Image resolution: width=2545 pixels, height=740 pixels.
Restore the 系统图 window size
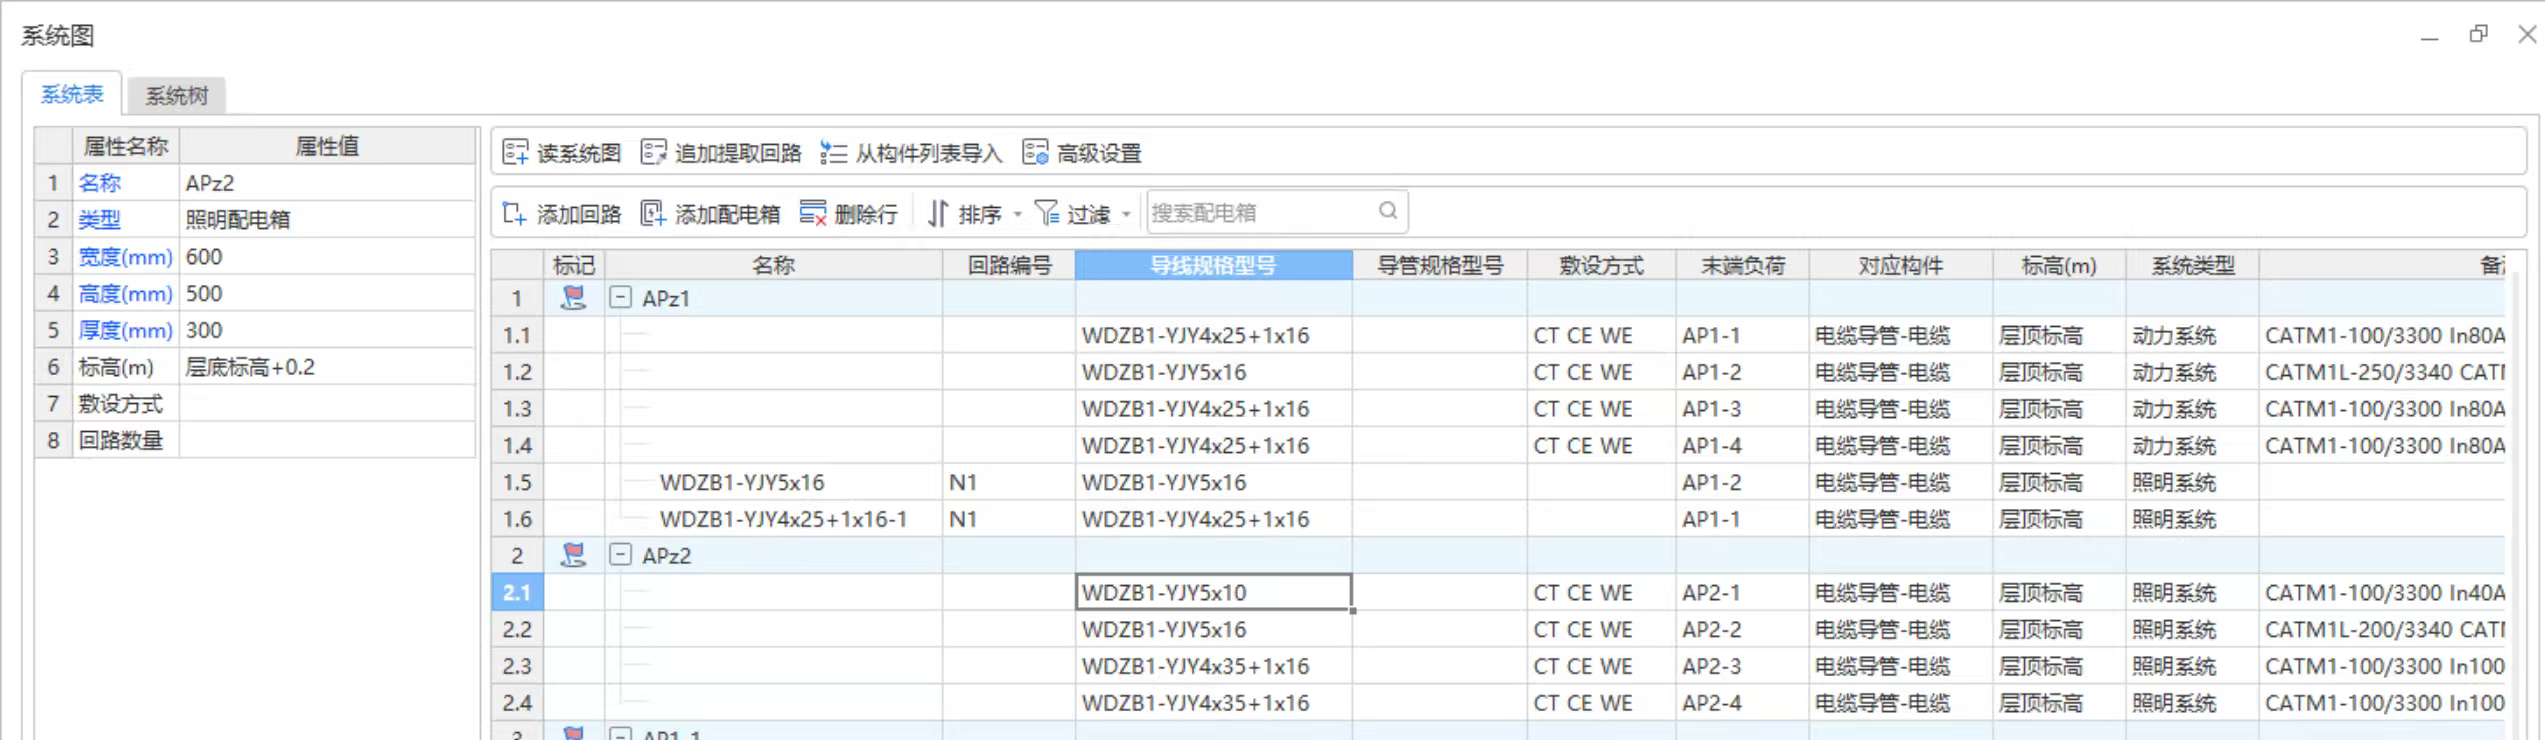[2478, 34]
